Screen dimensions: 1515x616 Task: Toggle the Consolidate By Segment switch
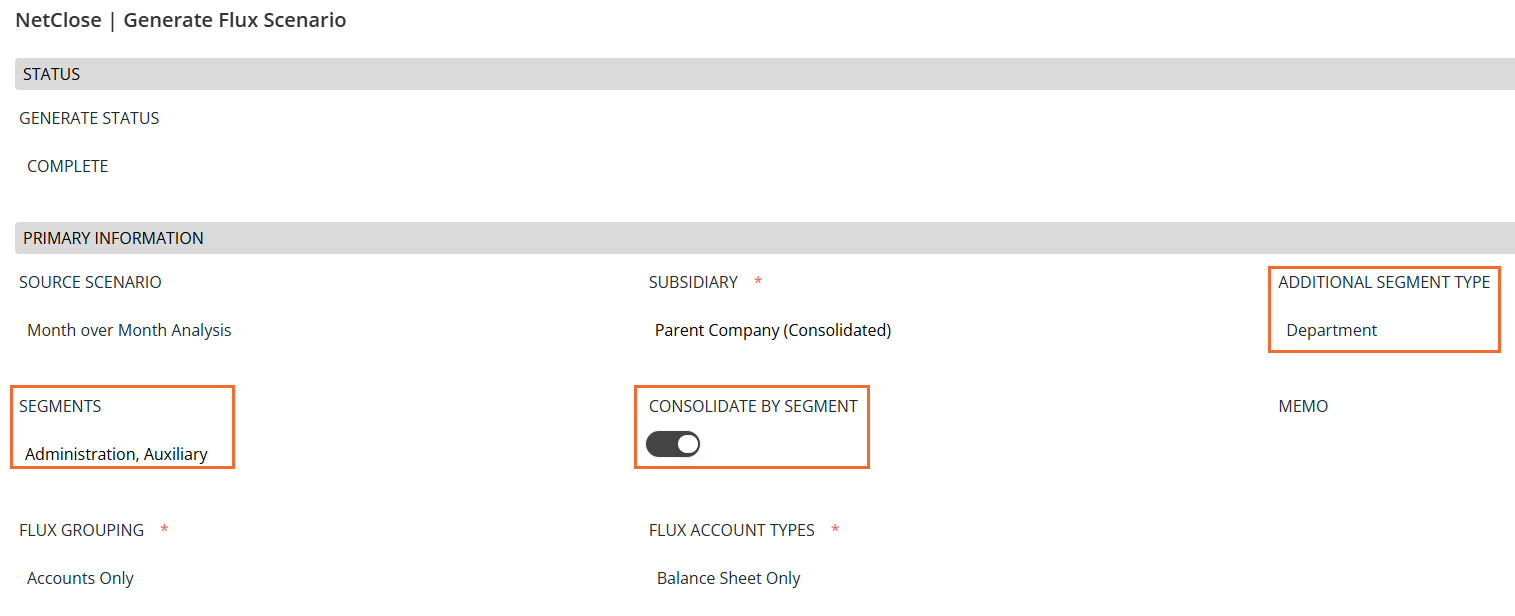click(673, 444)
